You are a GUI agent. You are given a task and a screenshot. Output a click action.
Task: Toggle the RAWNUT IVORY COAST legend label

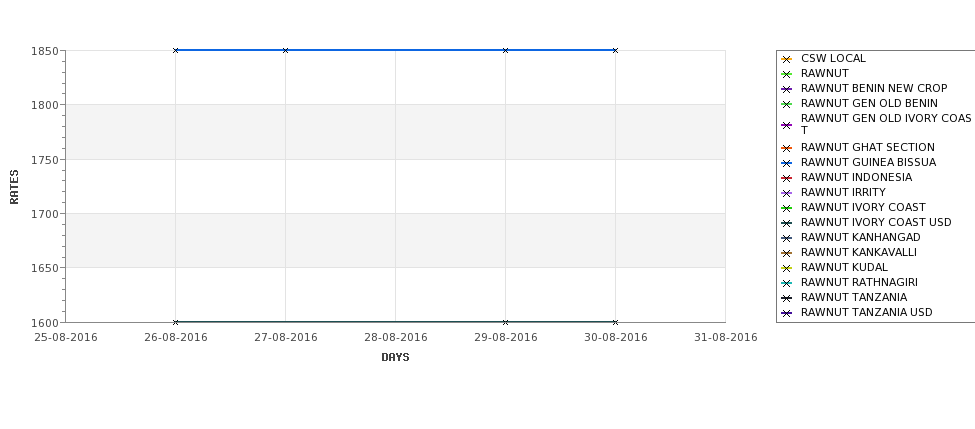pyautogui.click(x=863, y=207)
